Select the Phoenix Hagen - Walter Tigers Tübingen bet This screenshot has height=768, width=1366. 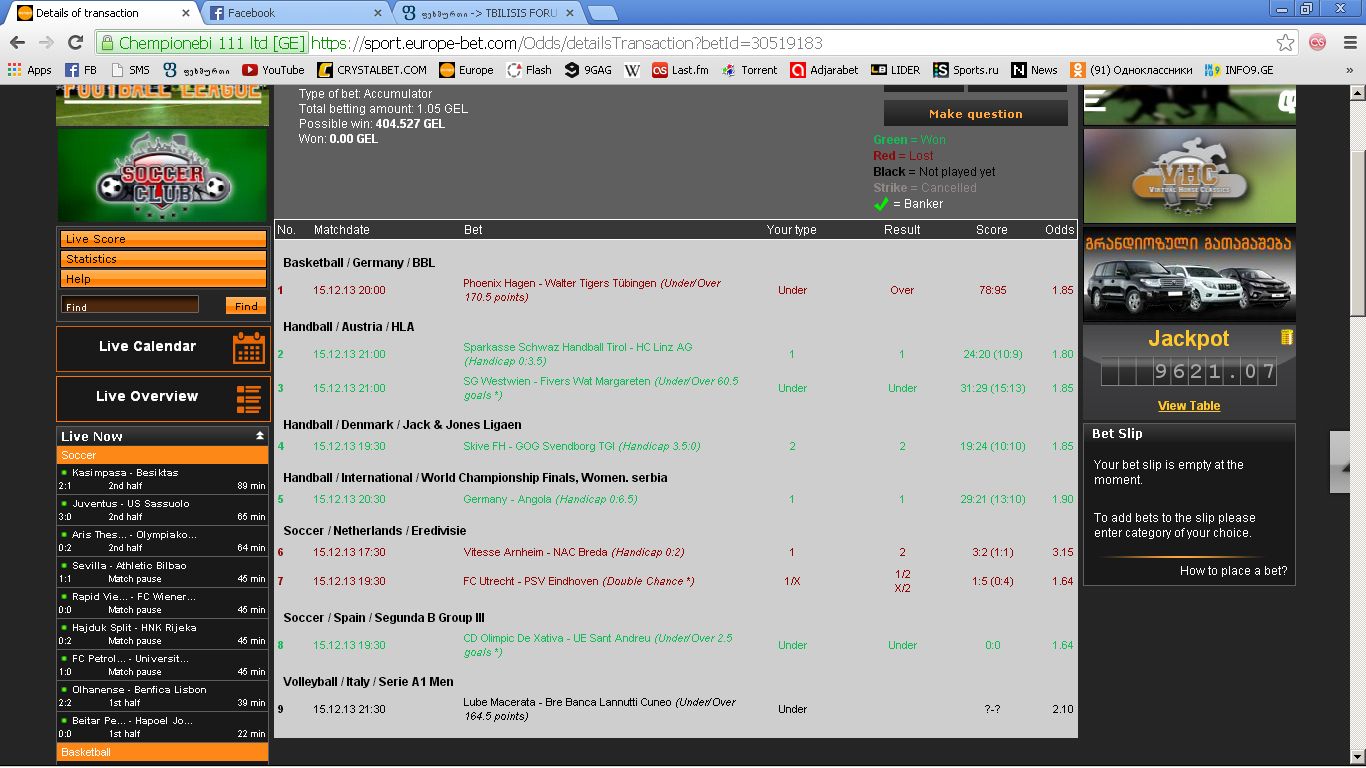(592, 290)
